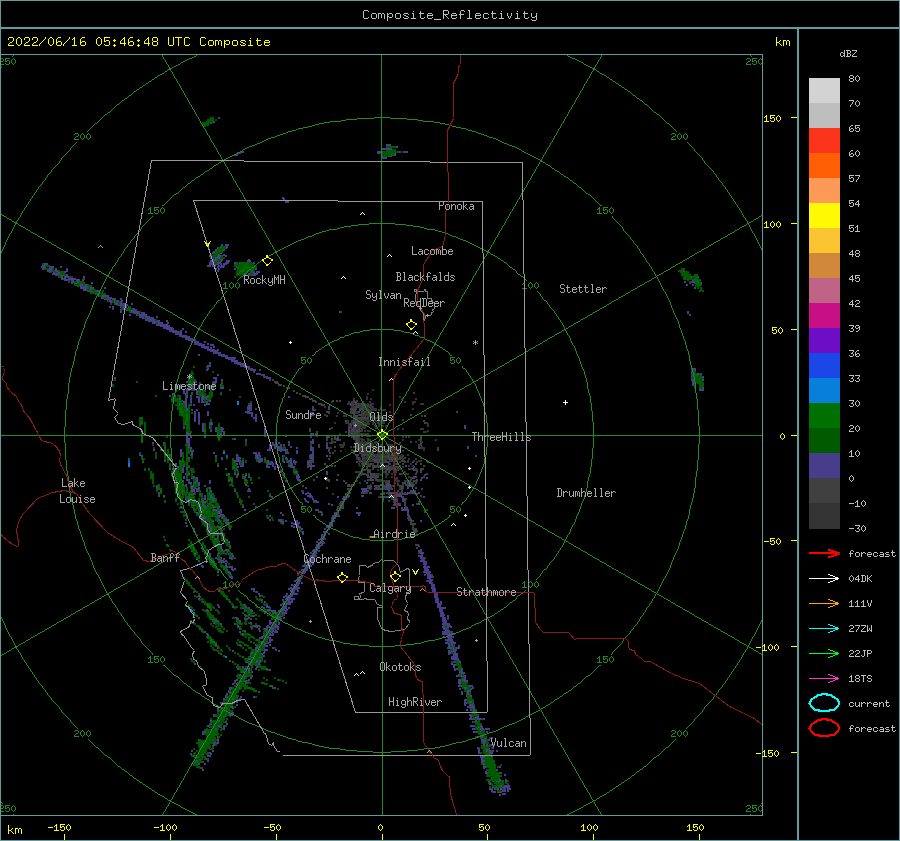Screen dimensions: 900x841
Task: Click the ThreeHills label
Action: point(502,437)
